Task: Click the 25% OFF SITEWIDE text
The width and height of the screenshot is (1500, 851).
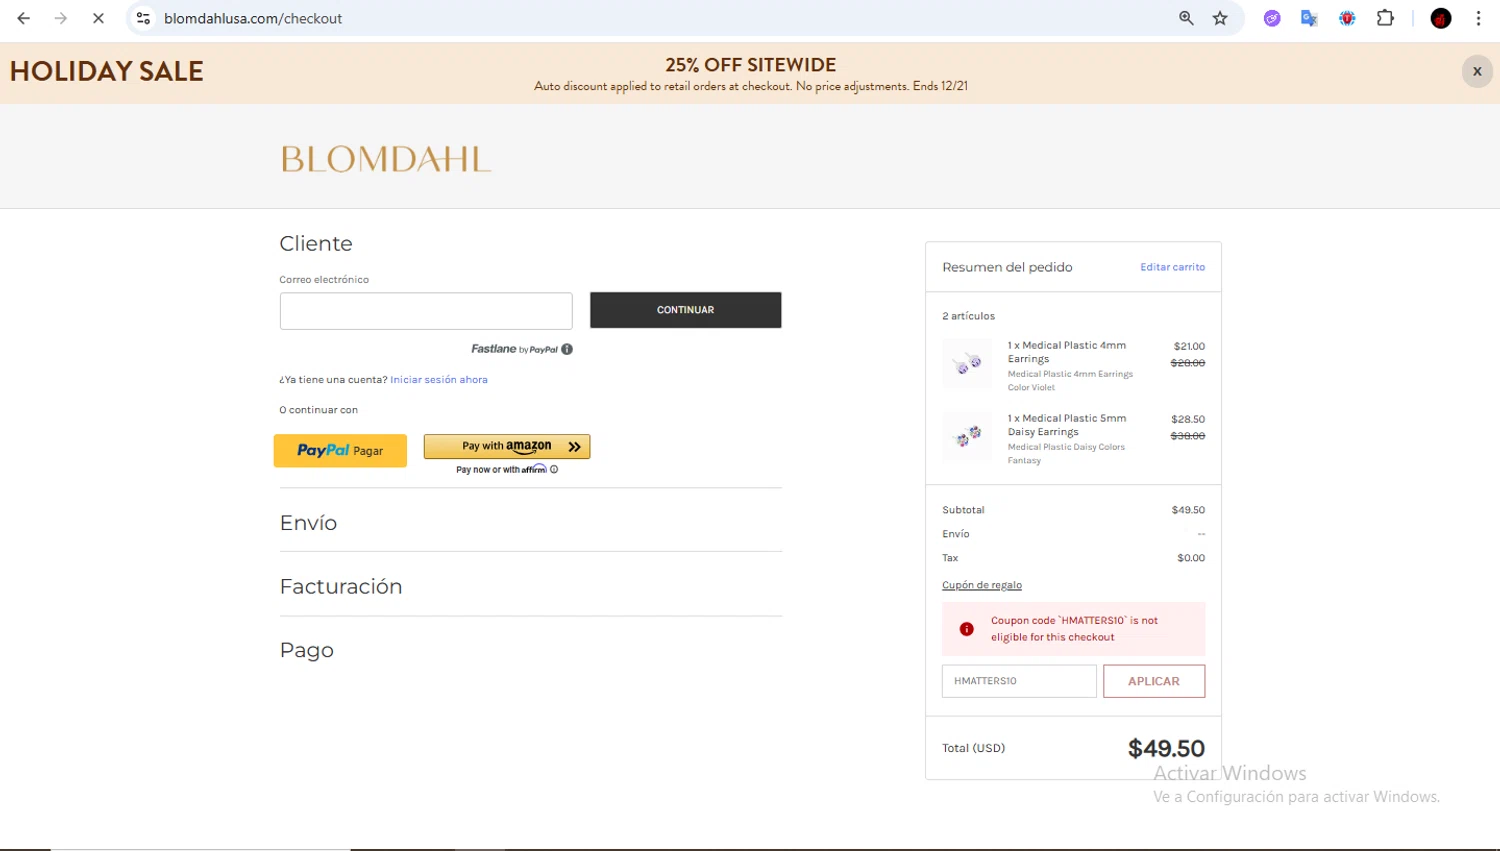Action: tap(750, 65)
